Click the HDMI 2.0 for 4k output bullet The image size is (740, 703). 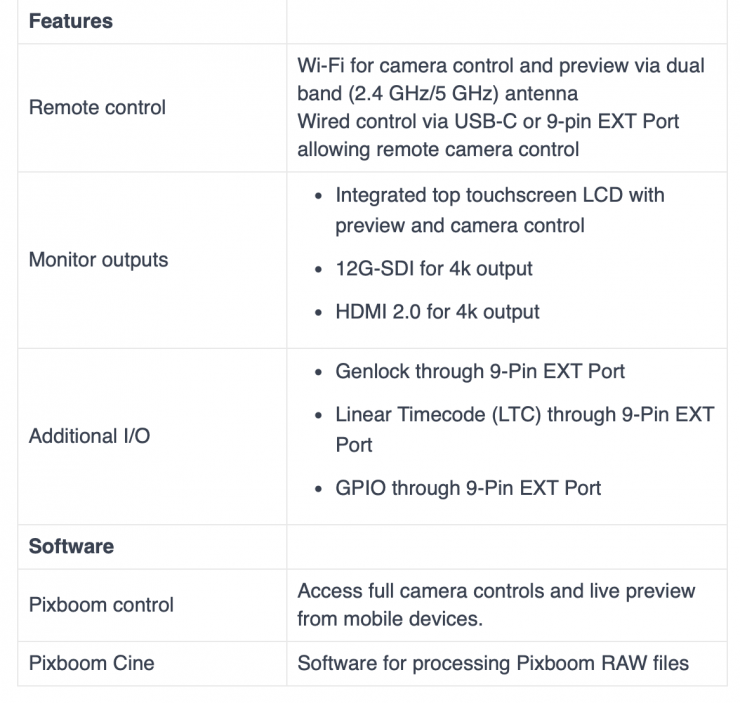[x=437, y=311]
